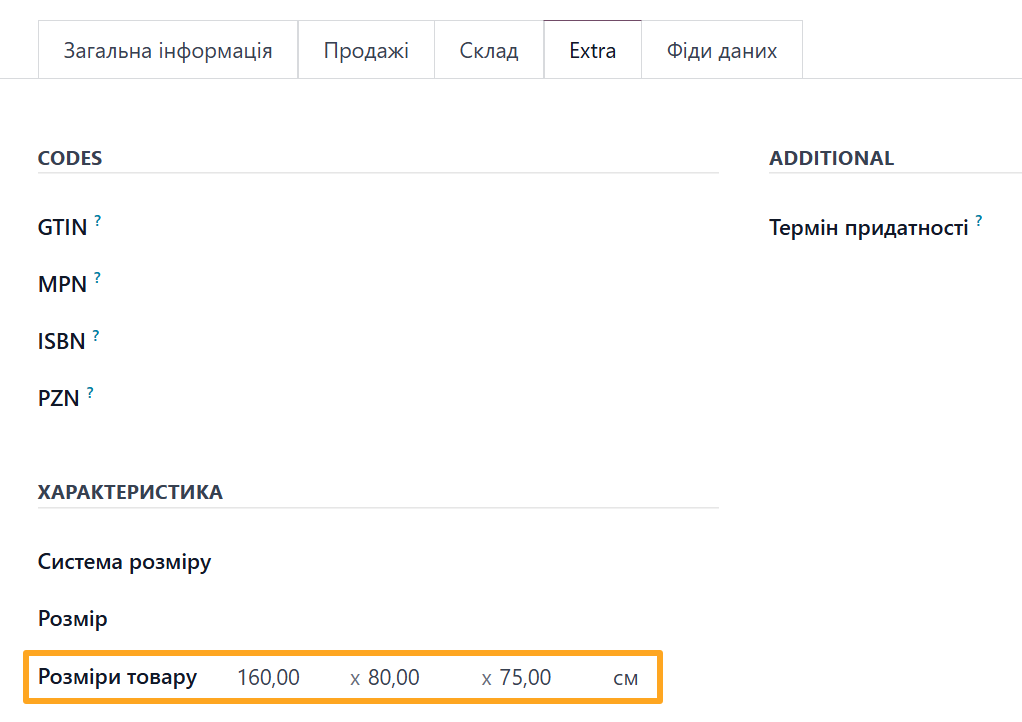
Task: Click the ХАРАКТЕРИСТИКА section header
Action: [x=130, y=492]
